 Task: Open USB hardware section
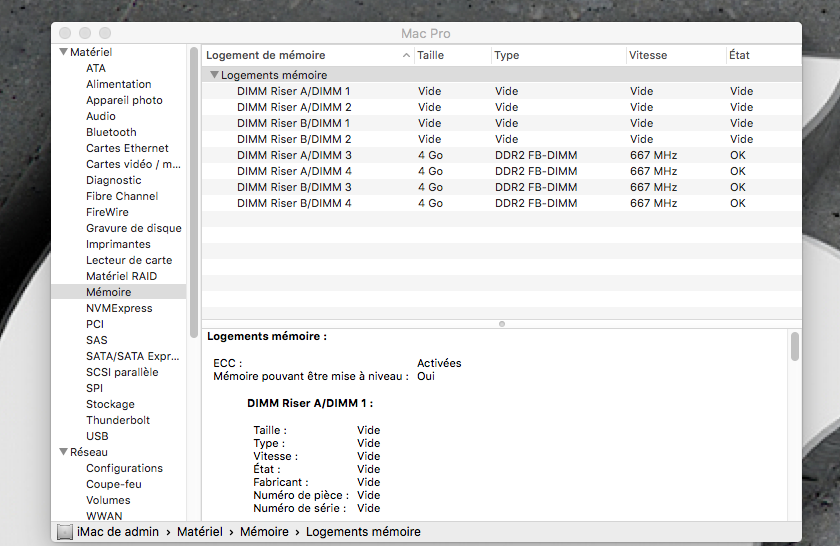(x=97, y=436)
